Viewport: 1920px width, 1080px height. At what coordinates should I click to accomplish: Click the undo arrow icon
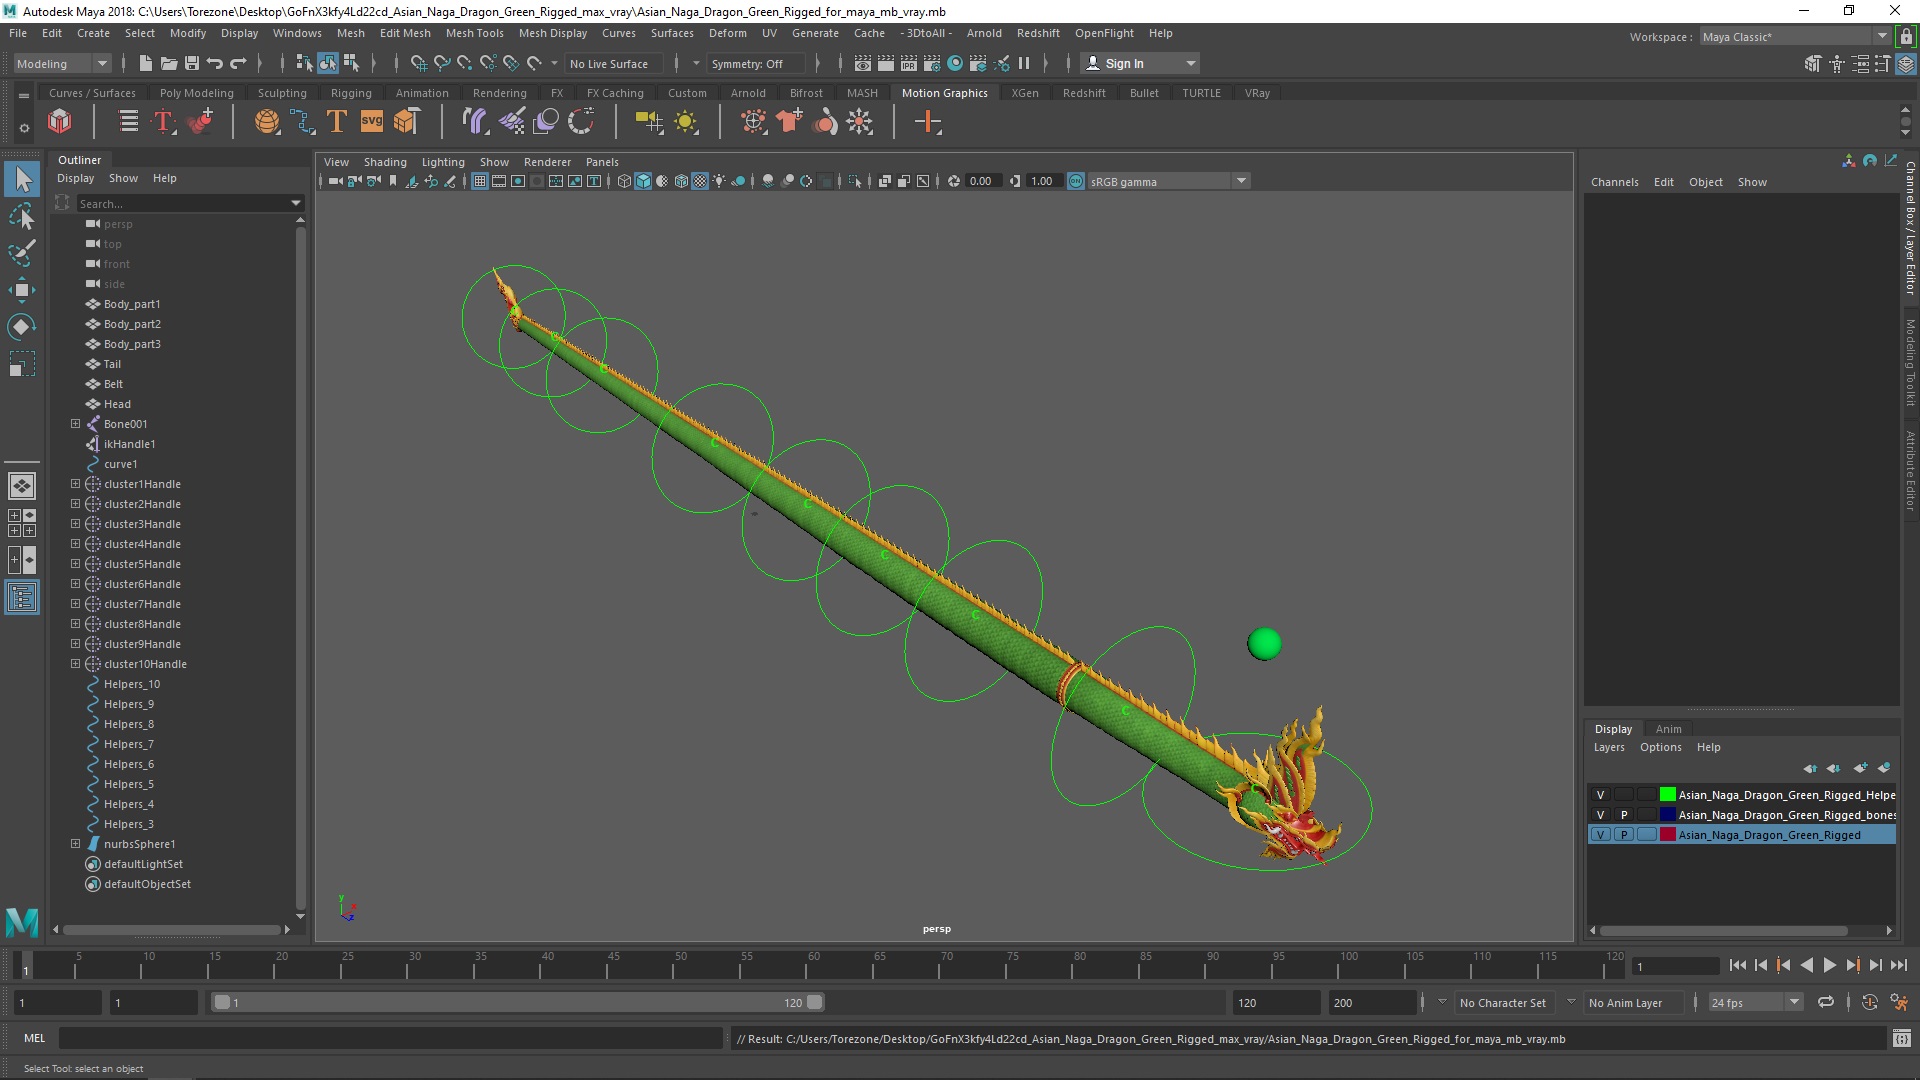click(215, 63)
